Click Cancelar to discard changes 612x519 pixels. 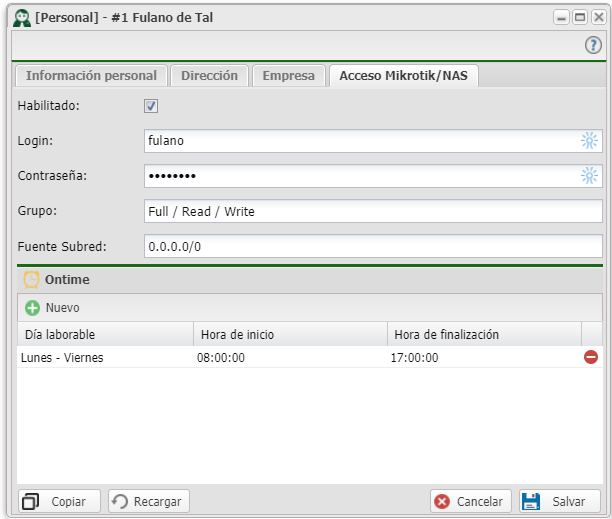point(471,501)
